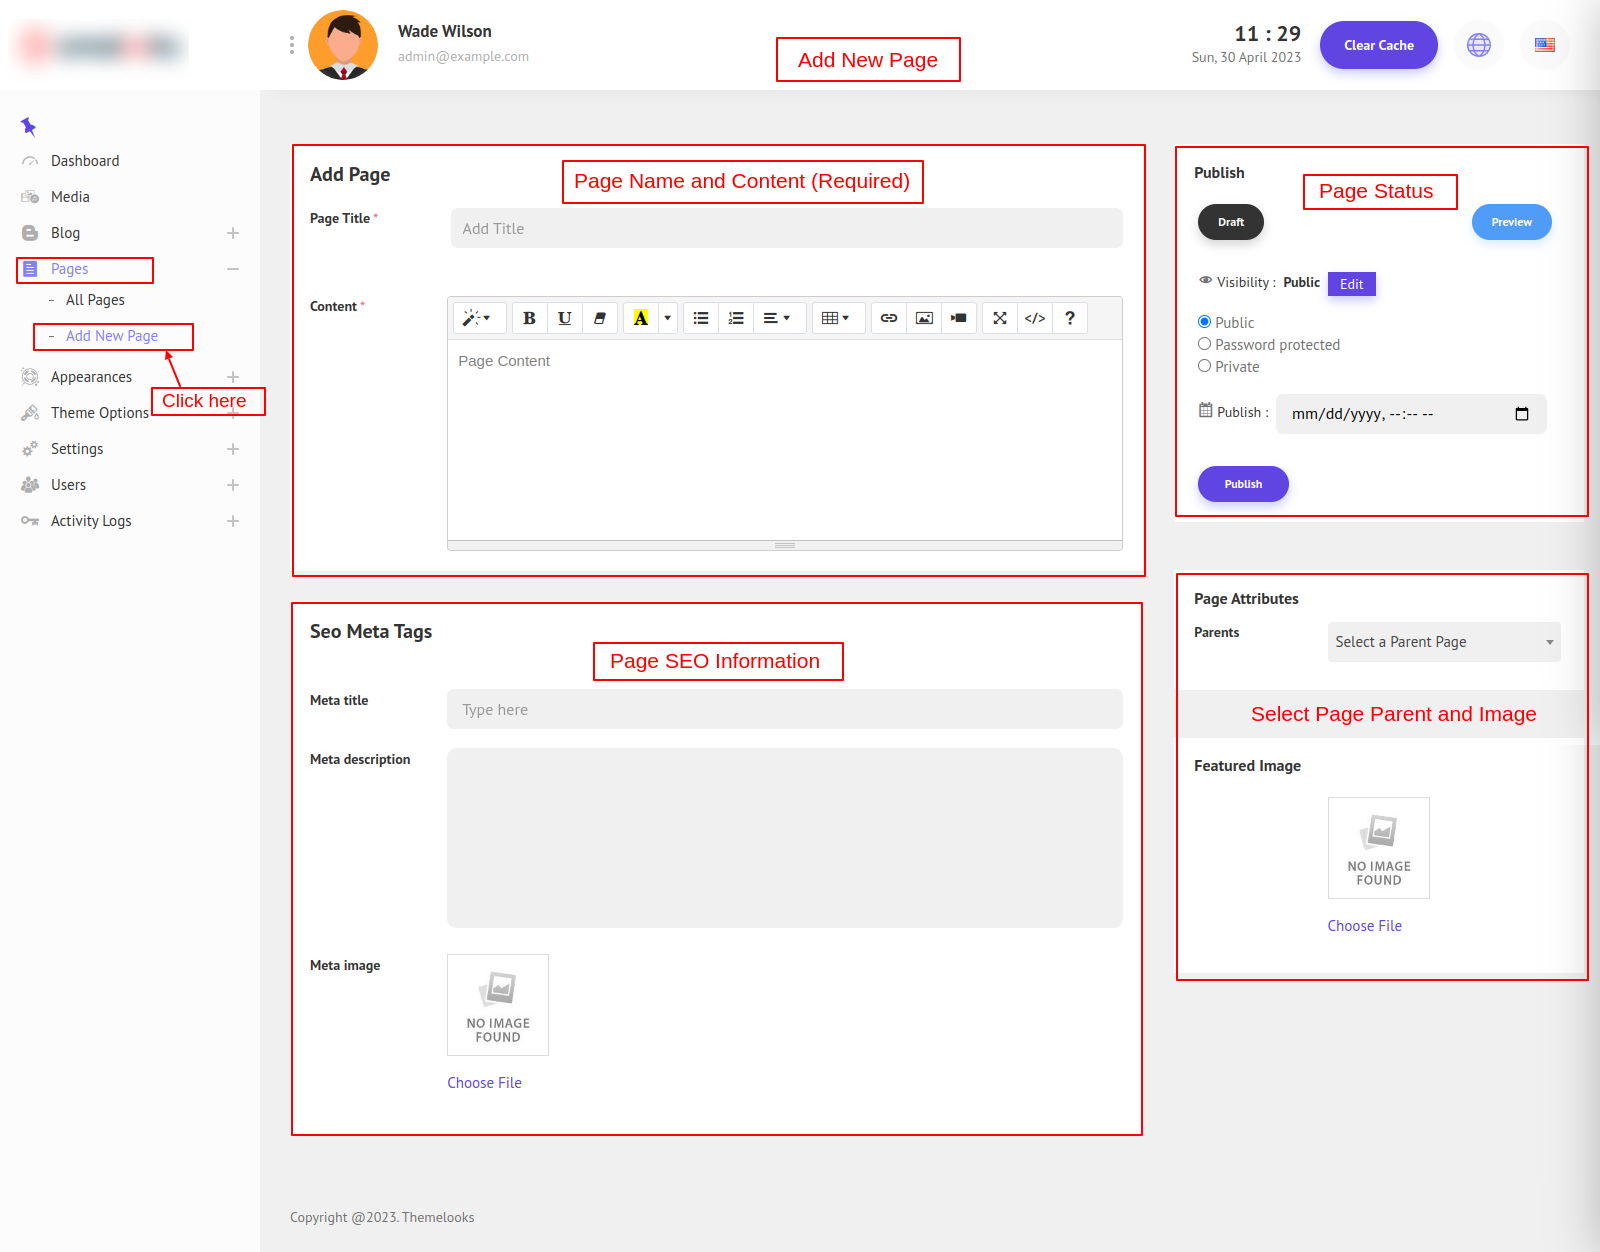The width and height of the screenshot is (1600, 1252).
Task: Switch editor to code view
Action: coord(1035,318)
